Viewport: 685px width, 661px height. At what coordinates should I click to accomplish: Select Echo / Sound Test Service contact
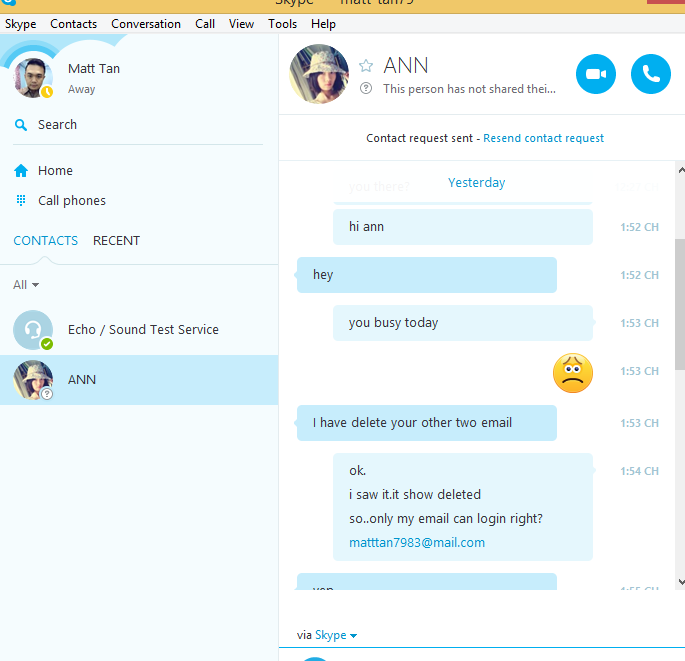[139, 330]
